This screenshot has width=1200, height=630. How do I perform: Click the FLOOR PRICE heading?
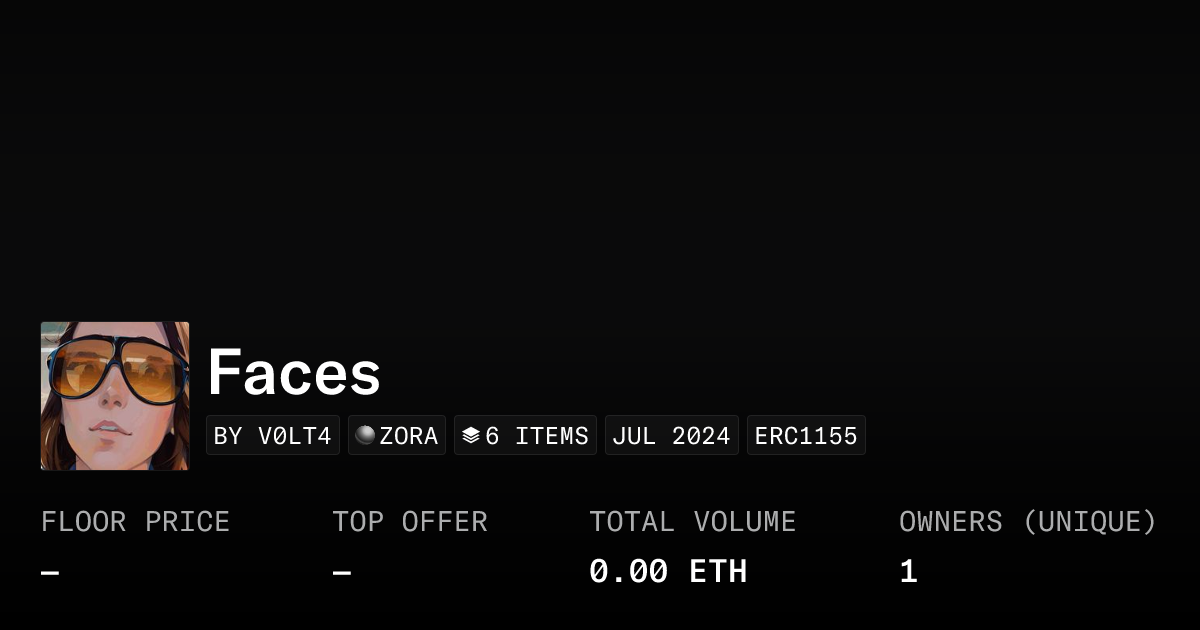tap(135, 522)
